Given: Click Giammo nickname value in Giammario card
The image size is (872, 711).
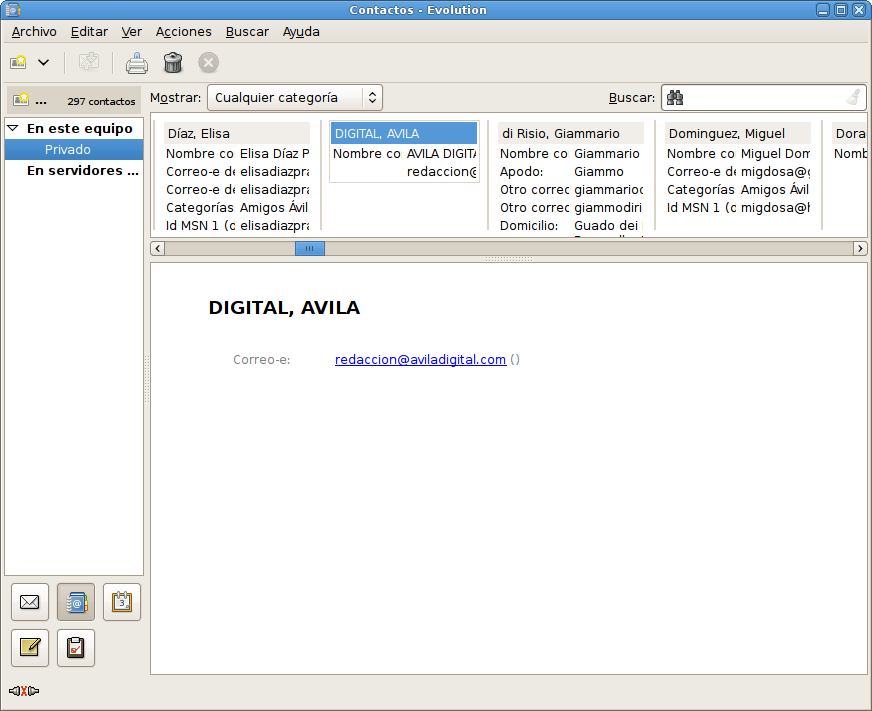Looking at the screenshot, I should point(599,172).
